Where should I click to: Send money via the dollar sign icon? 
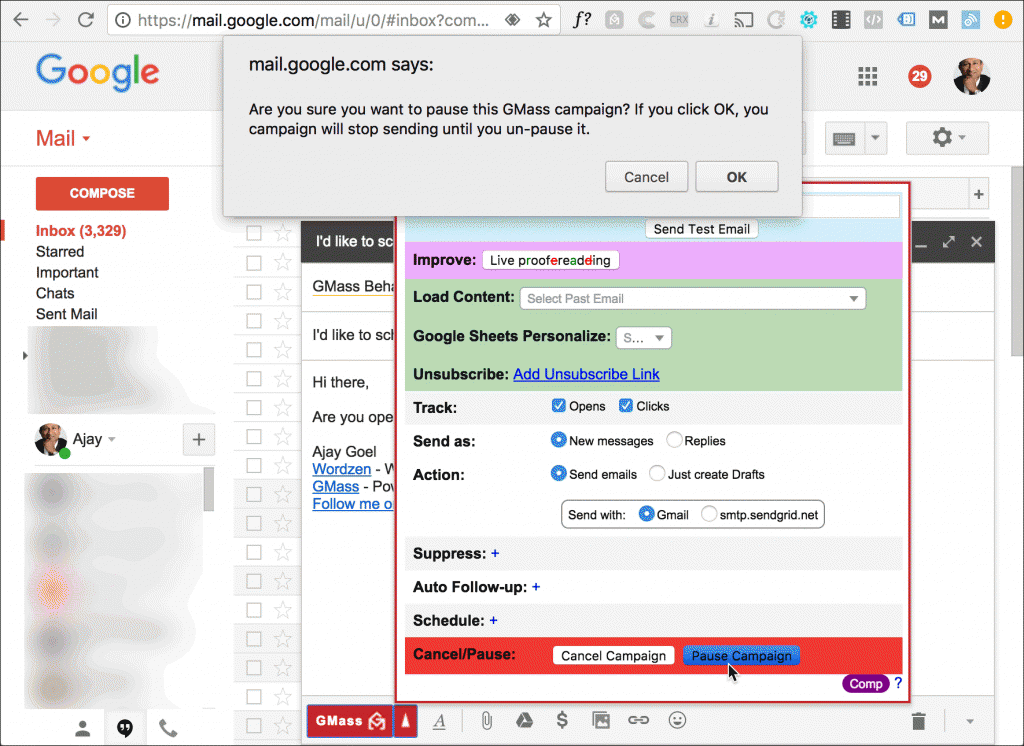[x=561, y=720]
